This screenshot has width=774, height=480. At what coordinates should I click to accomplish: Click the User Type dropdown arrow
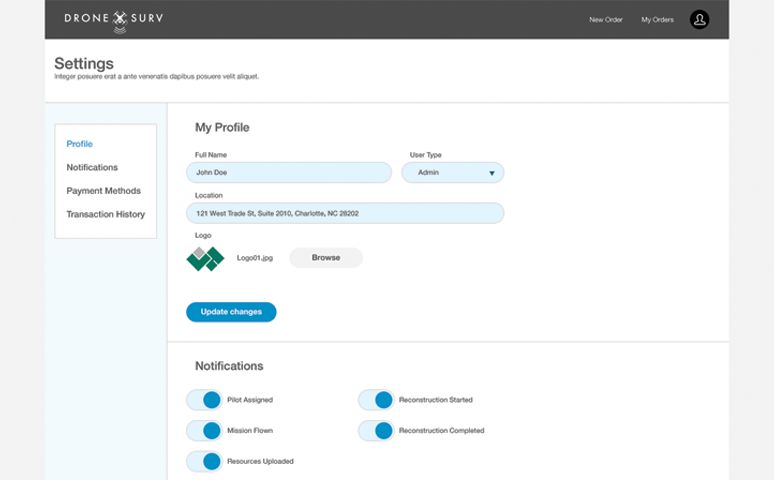coord(492,173)
